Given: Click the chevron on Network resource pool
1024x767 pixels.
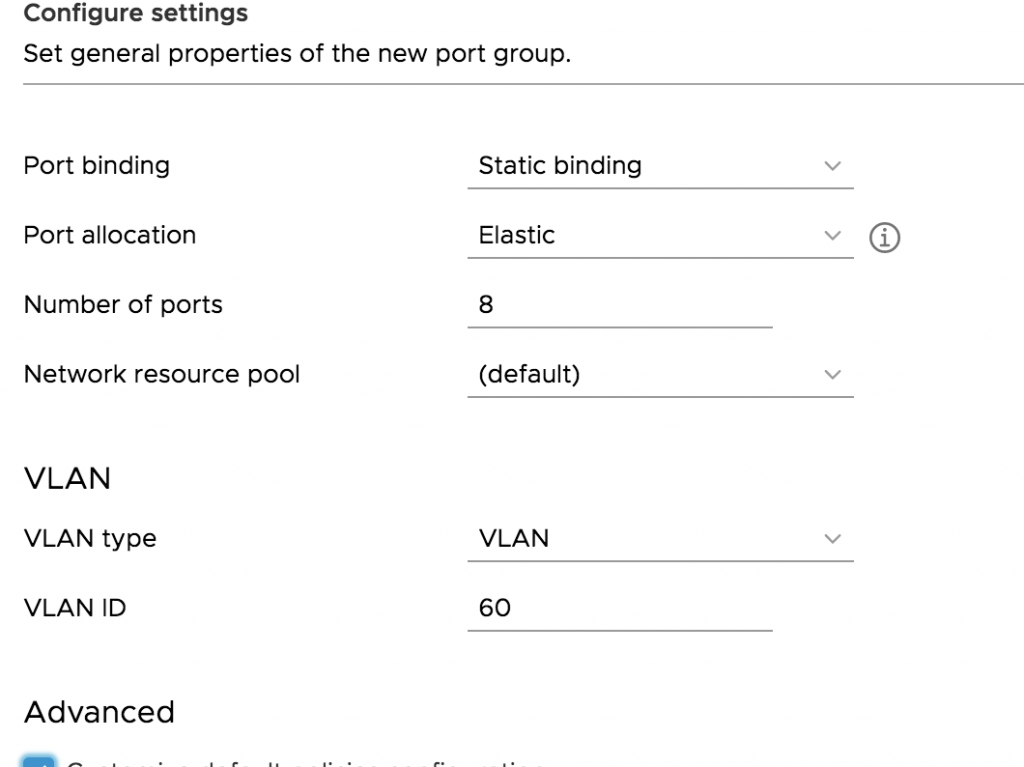Looking at the screenshot, I should (832, 374).
